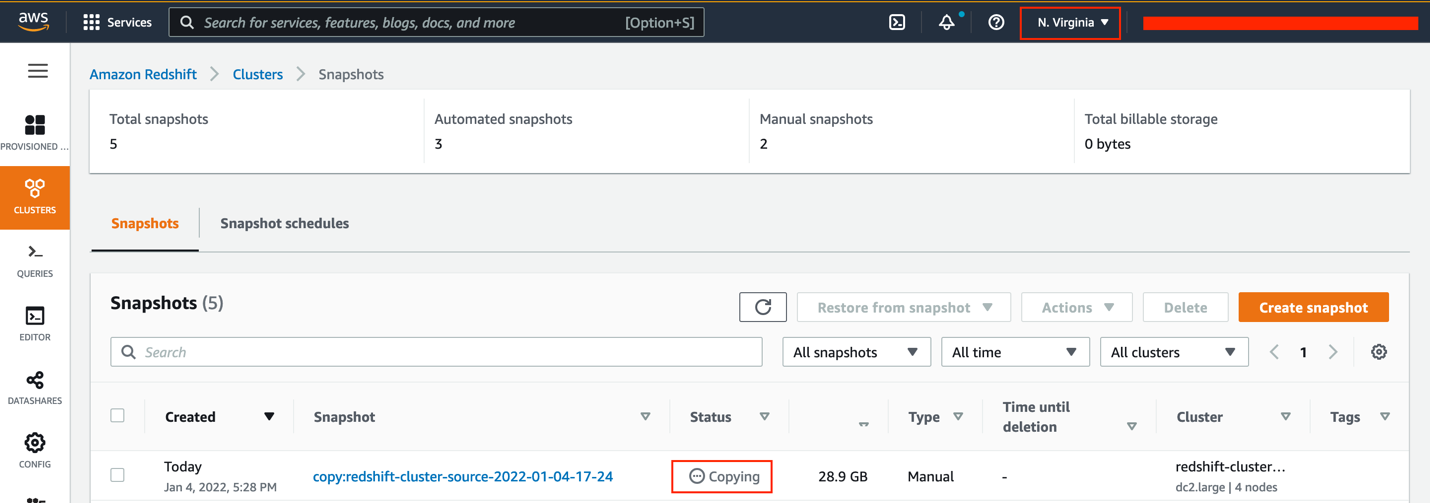Open the copy:redshift-cluster-source-2022-01-04-17-24 snapshot link

coord(463,477)
